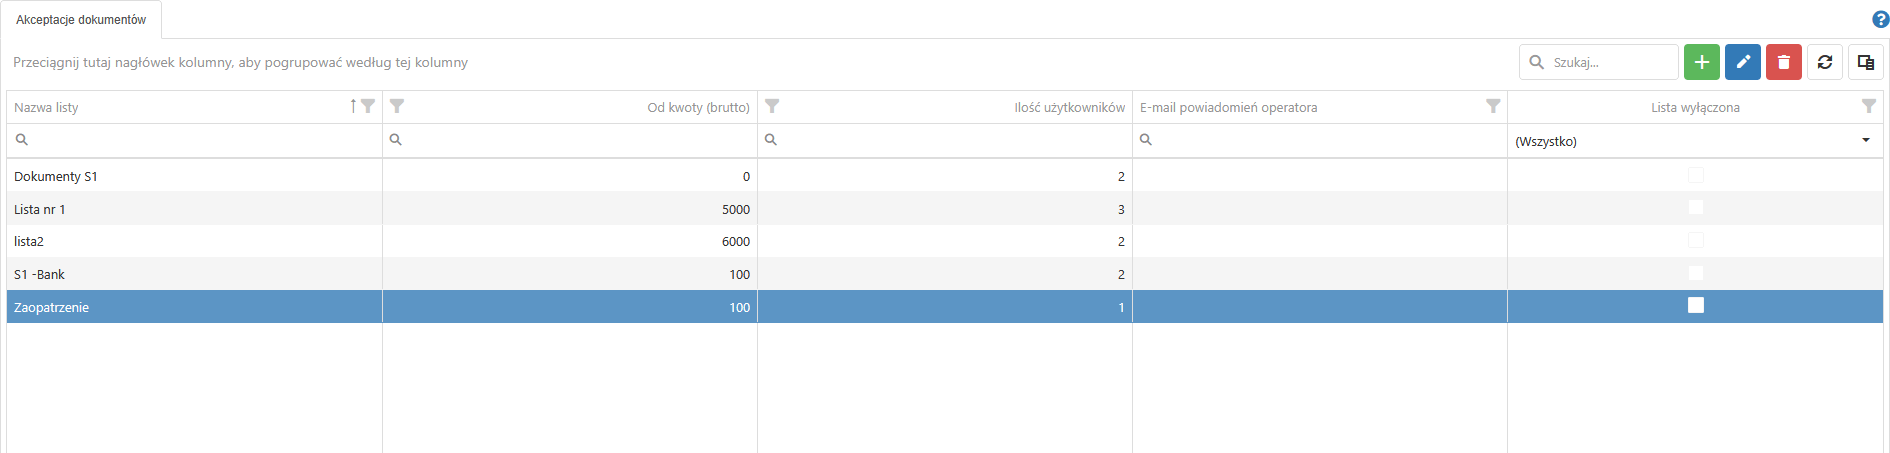The height and width of the screenshot is (453, 1890).
Task: Toggle Lista wyłączona checkbox for Lista nr 1
Action: click(1695, 208)
